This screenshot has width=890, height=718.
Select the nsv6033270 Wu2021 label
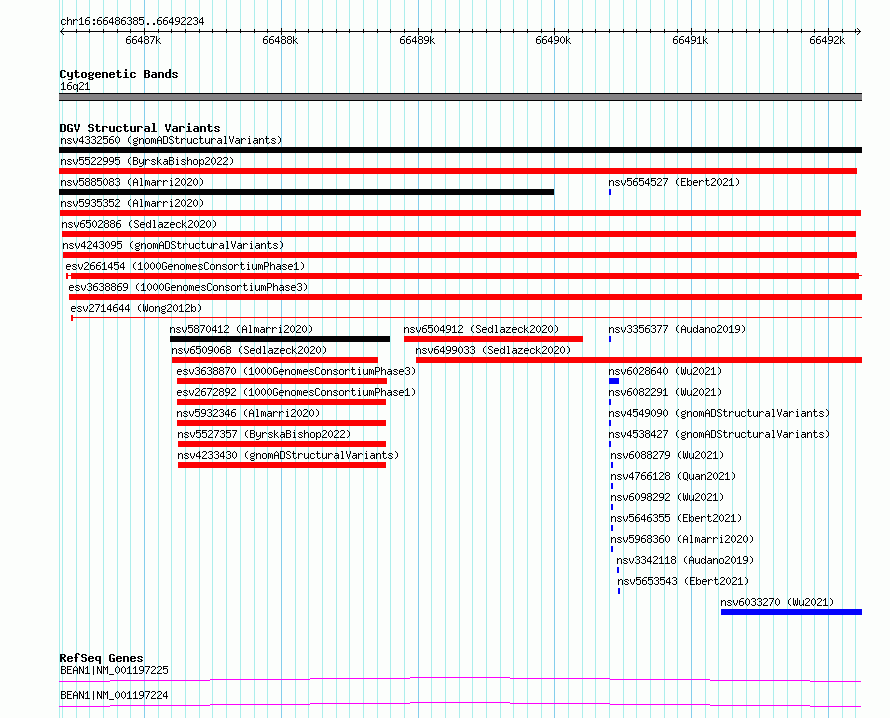click(x=778, y=602)
